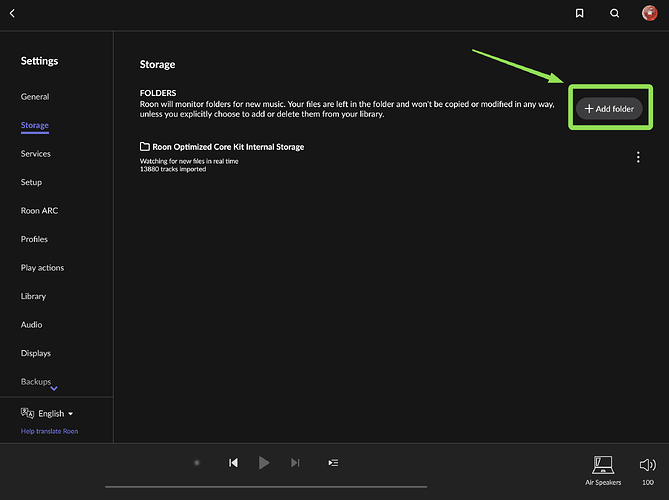
Task: Open Services settings
Action: (x=36, y=154)
